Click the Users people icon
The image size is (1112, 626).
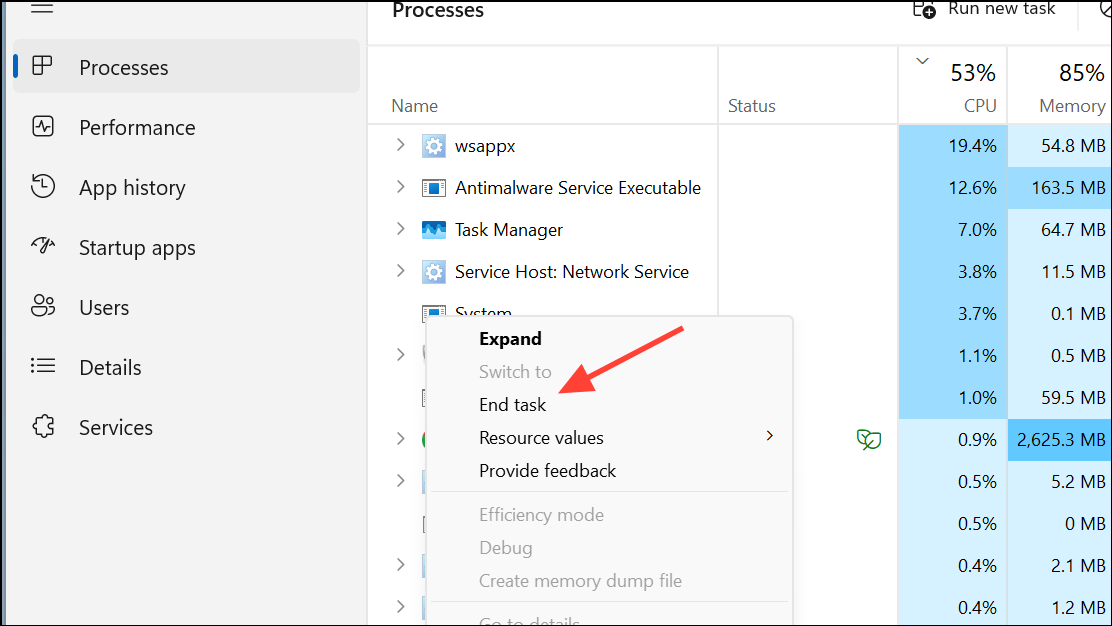coord(42,307)
